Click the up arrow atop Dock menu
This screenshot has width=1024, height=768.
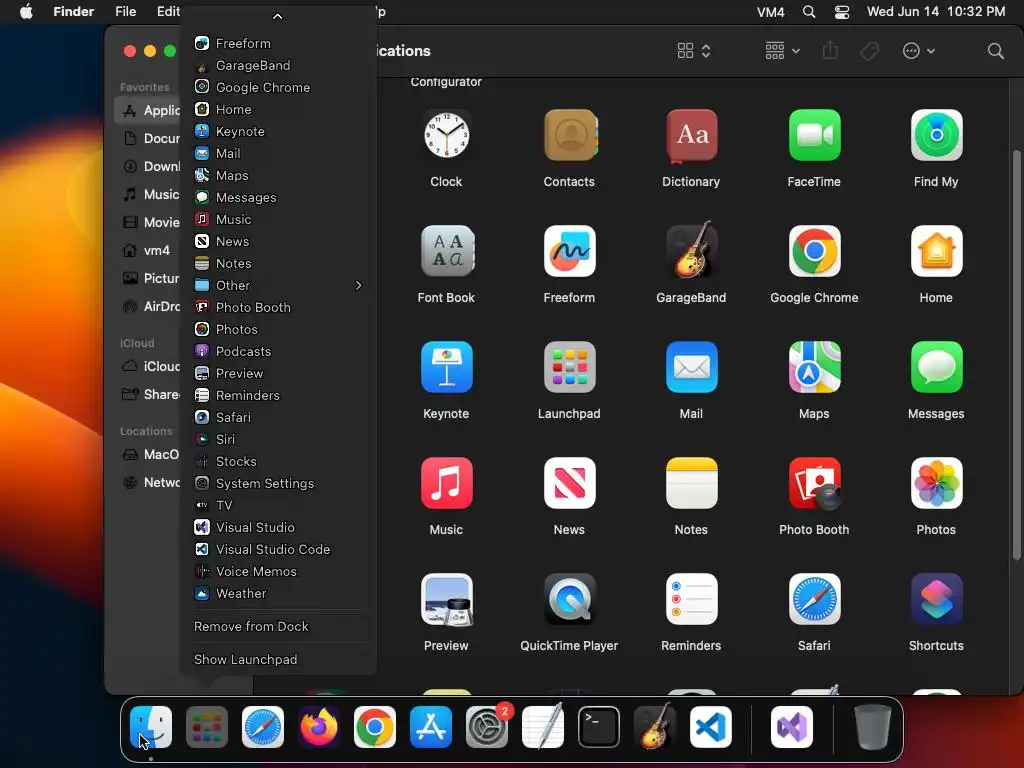click(278, 16)
